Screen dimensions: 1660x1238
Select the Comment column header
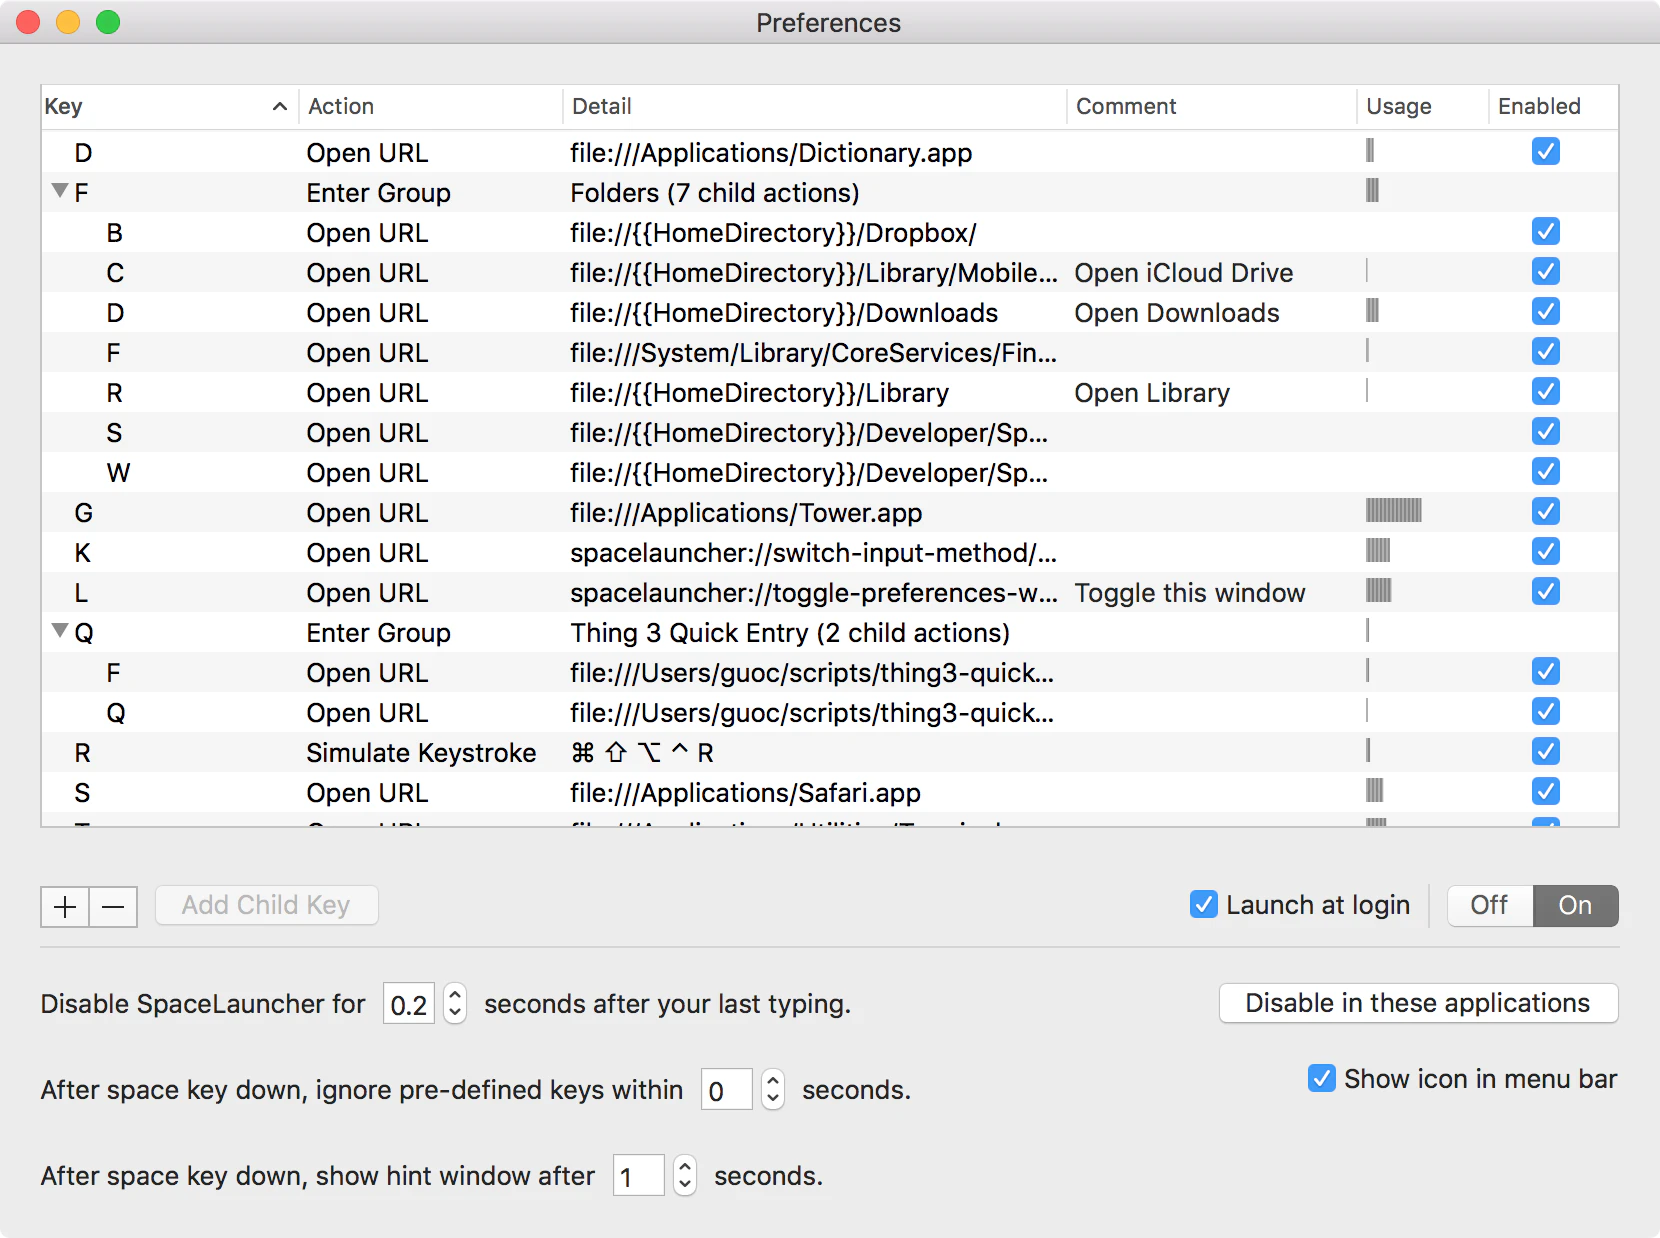pyautogui.click(x=1126, y=106)
